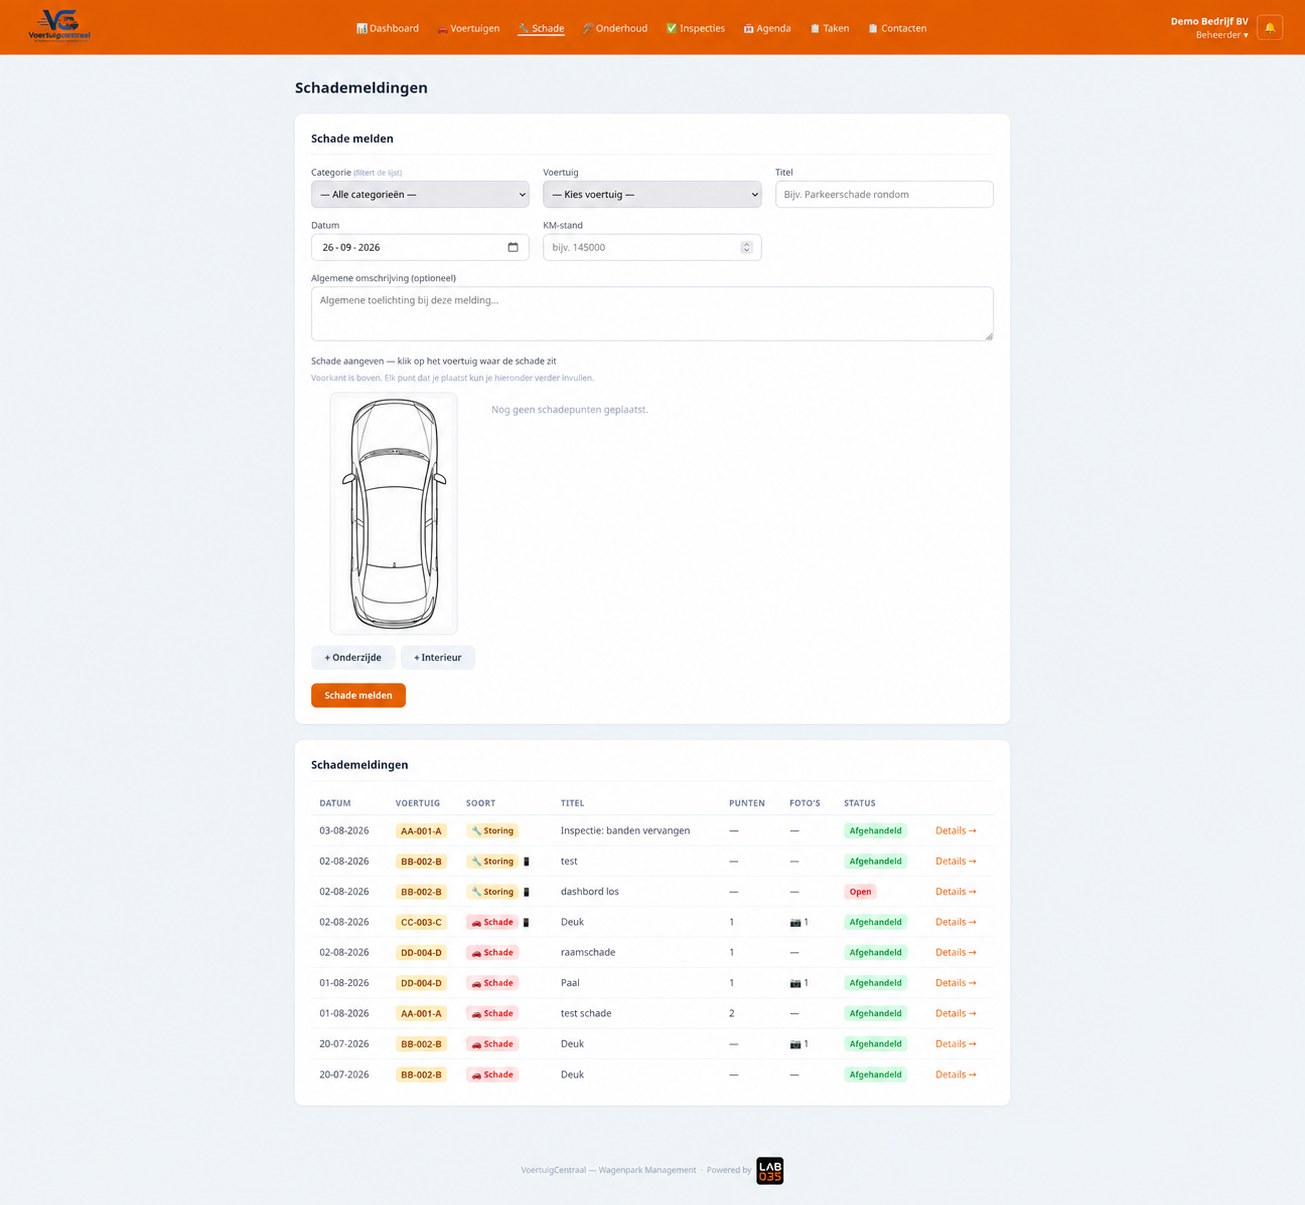1305x1205 pixels.
Task: Click the KM-stand number field
Action: click(x=652, y=247)
